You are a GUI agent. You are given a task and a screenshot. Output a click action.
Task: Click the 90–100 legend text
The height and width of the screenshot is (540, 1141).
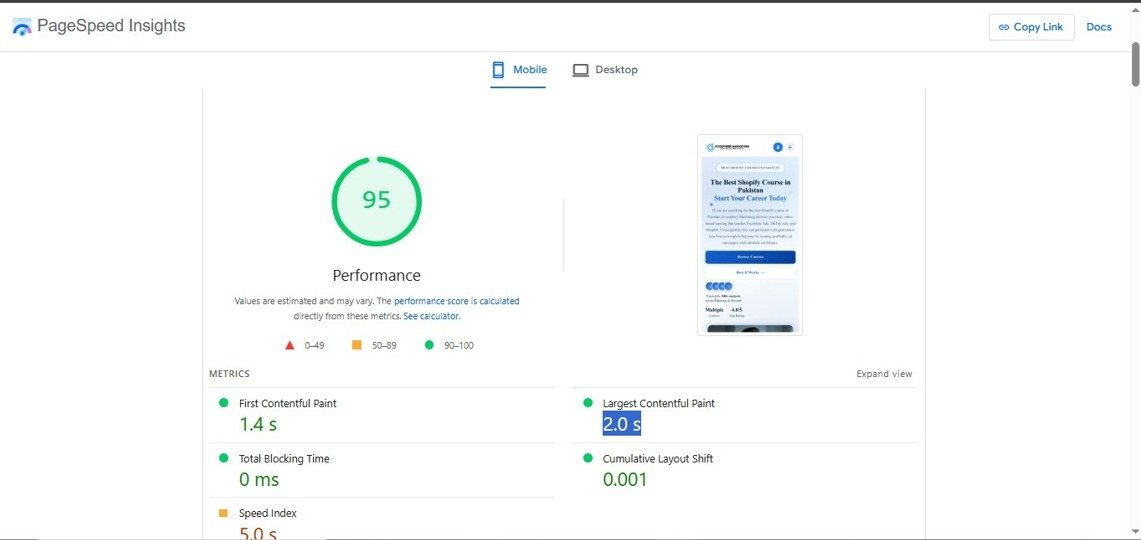click(459, 346)
